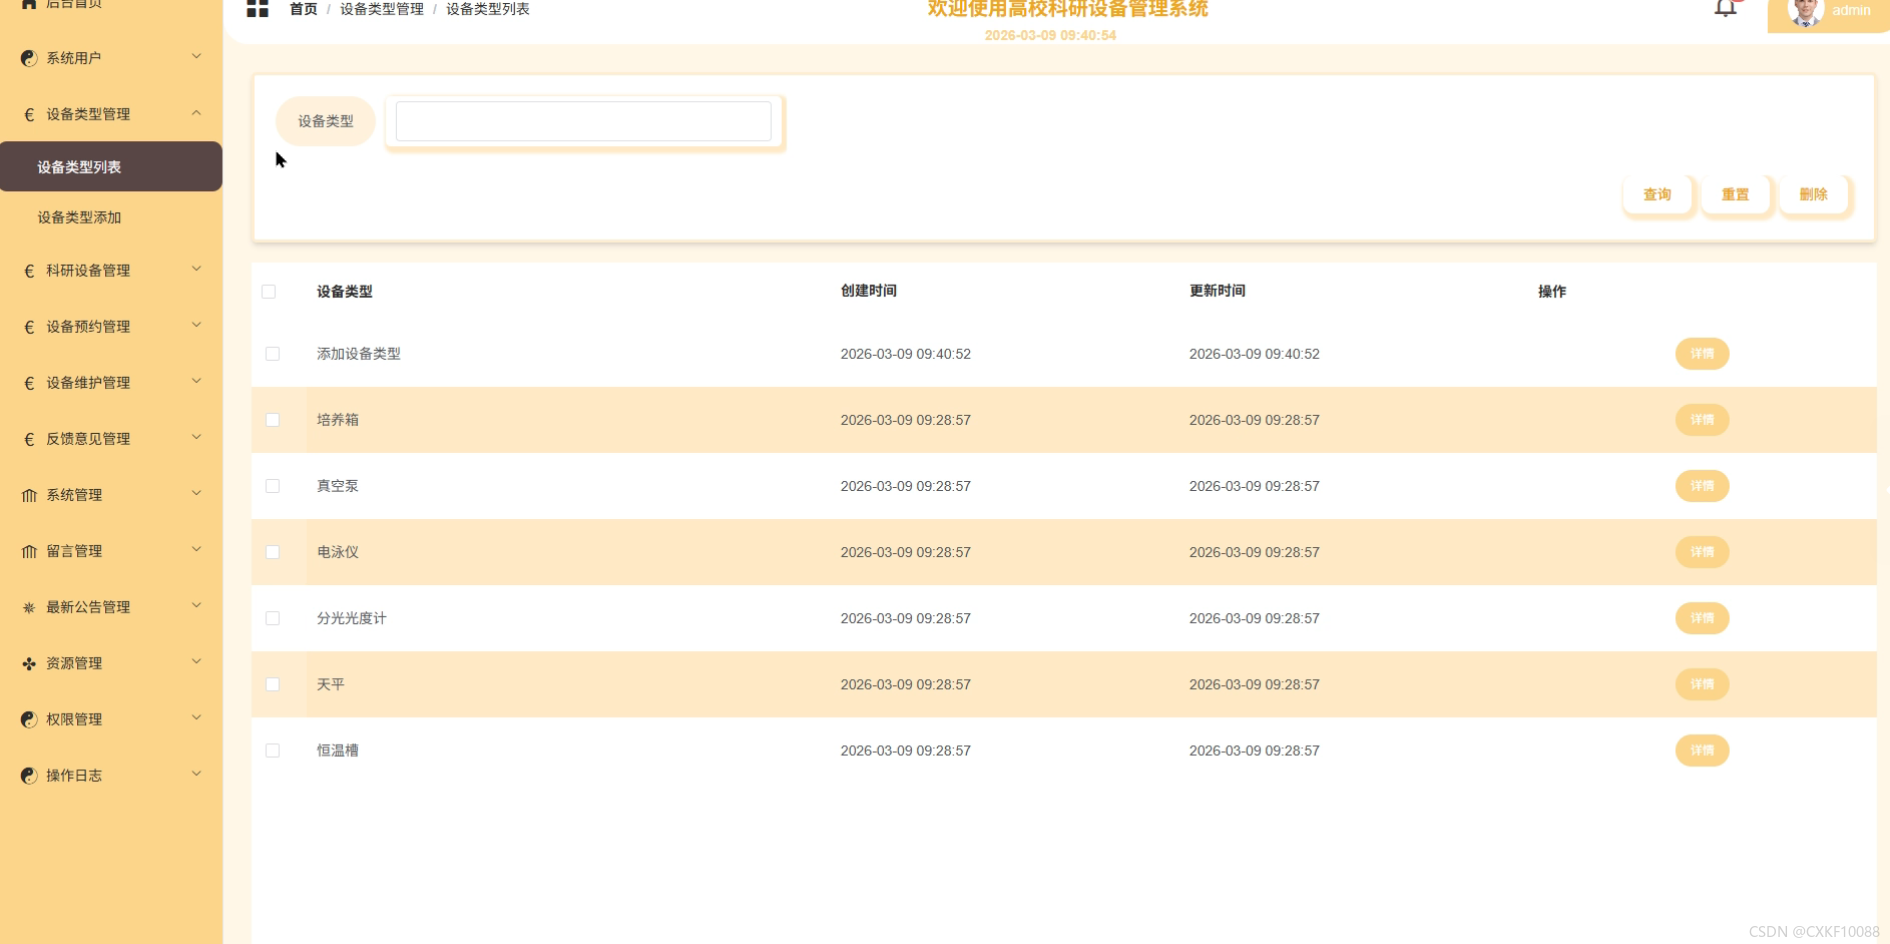Viewport: 1890px width, 944px height.
Task: Open 详情 for the 恒温槽 row
Action: coord(1702,750)
